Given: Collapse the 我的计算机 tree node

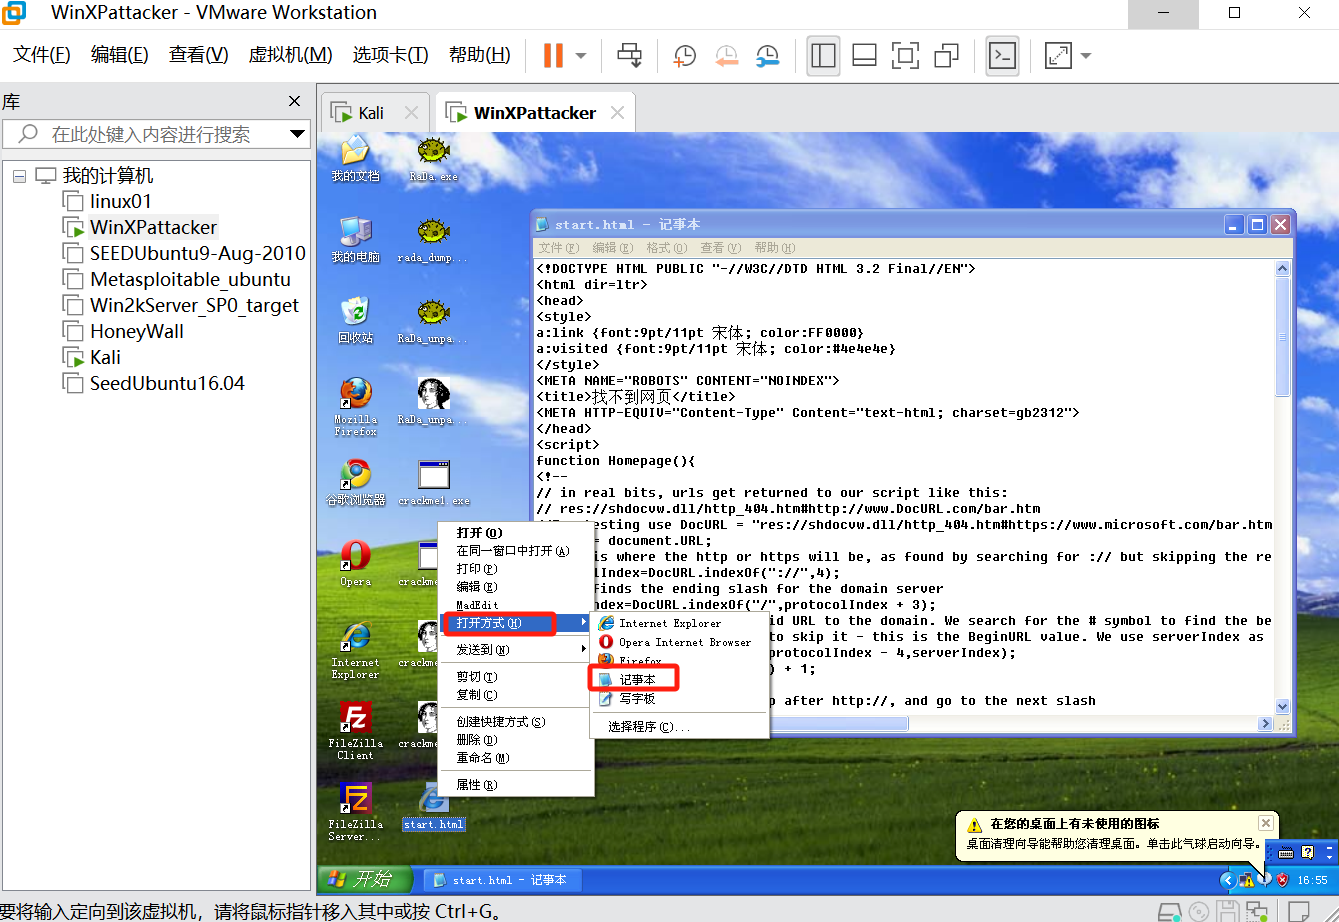Looking at the screenshot, I should 19,176.
